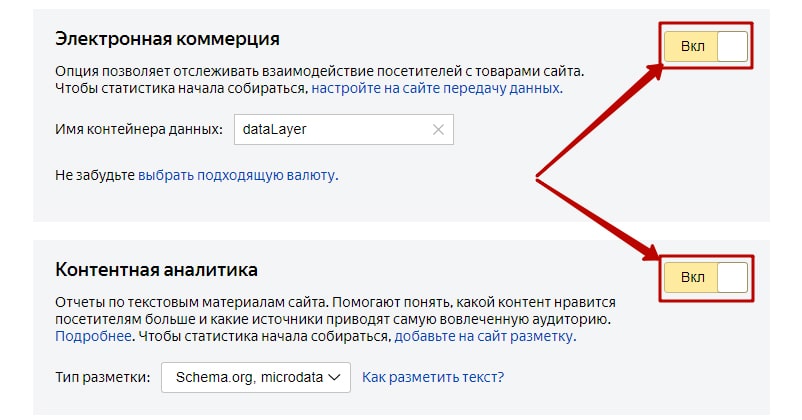This screenshot has width=802, height=420.
Task: Follow the 'выбрать подходящую валюту' link
Action: 237,175
